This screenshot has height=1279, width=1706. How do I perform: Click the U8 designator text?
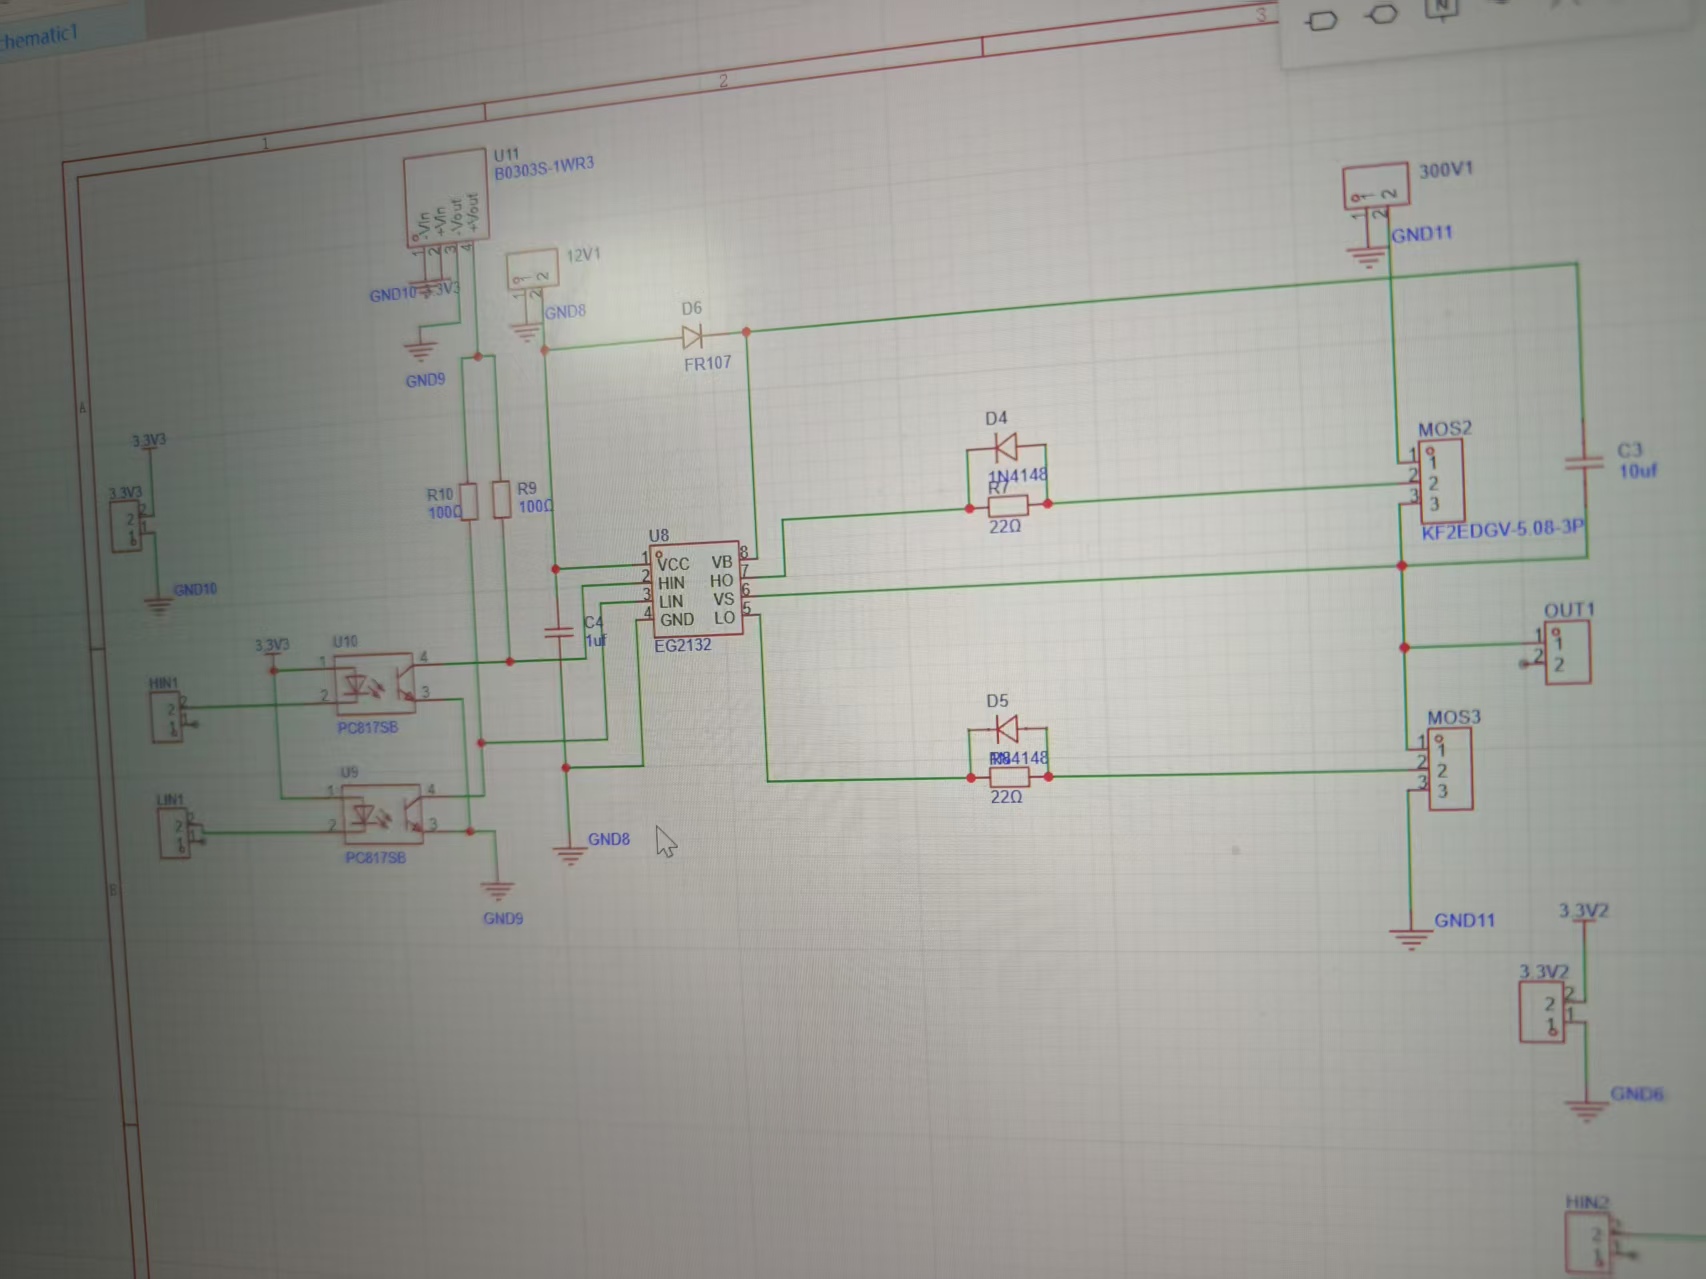click(658, 536)
